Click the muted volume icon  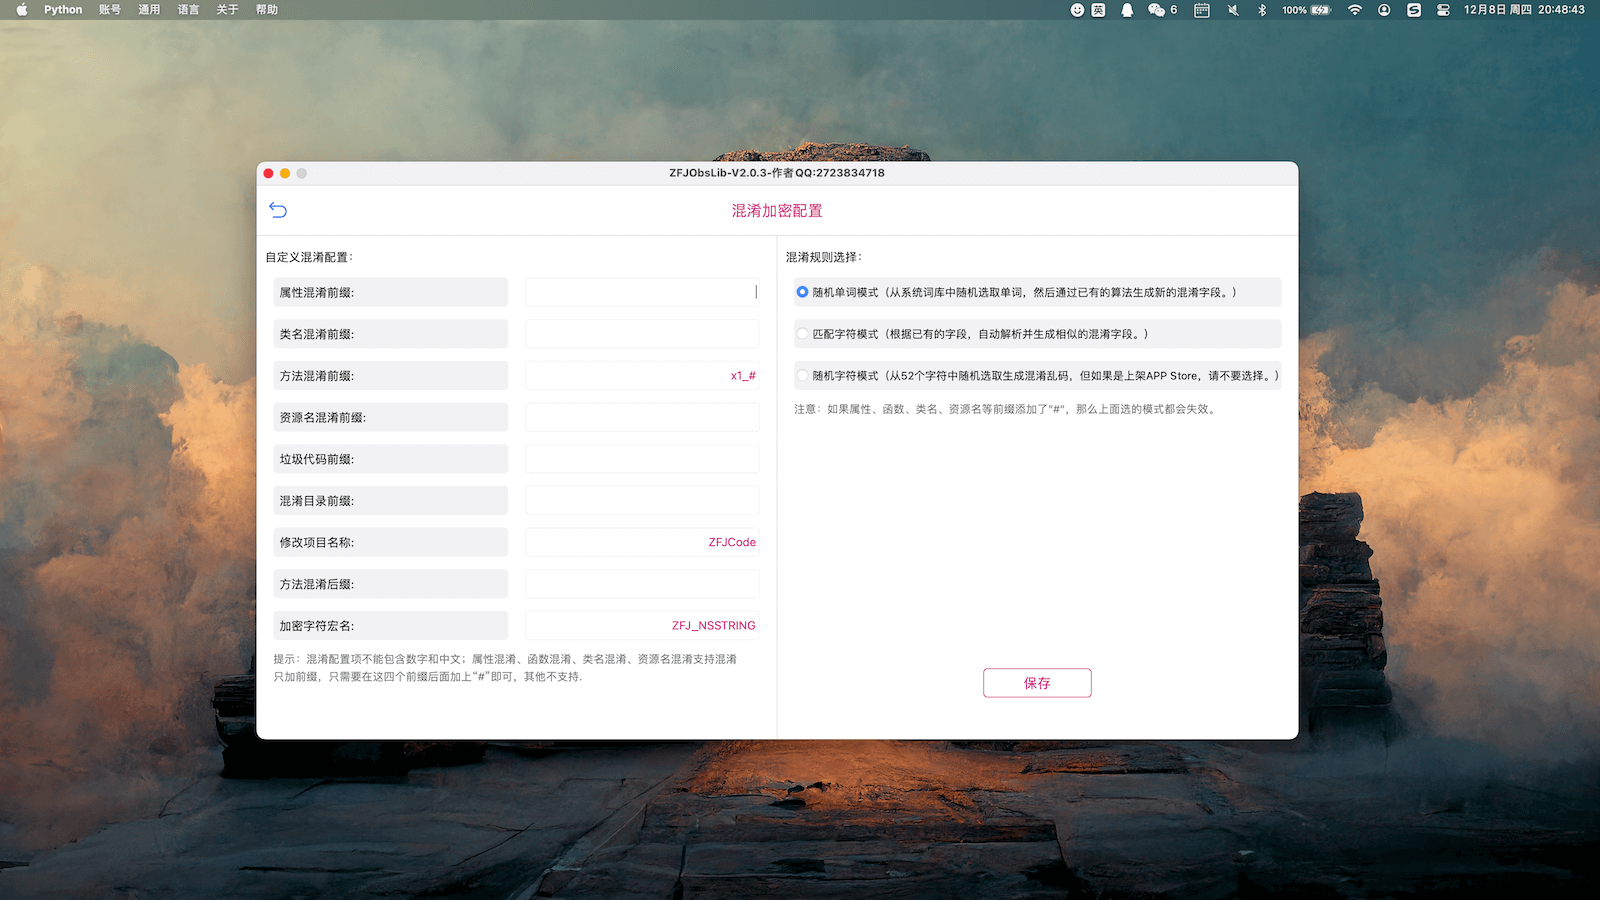click(1233, 10)
